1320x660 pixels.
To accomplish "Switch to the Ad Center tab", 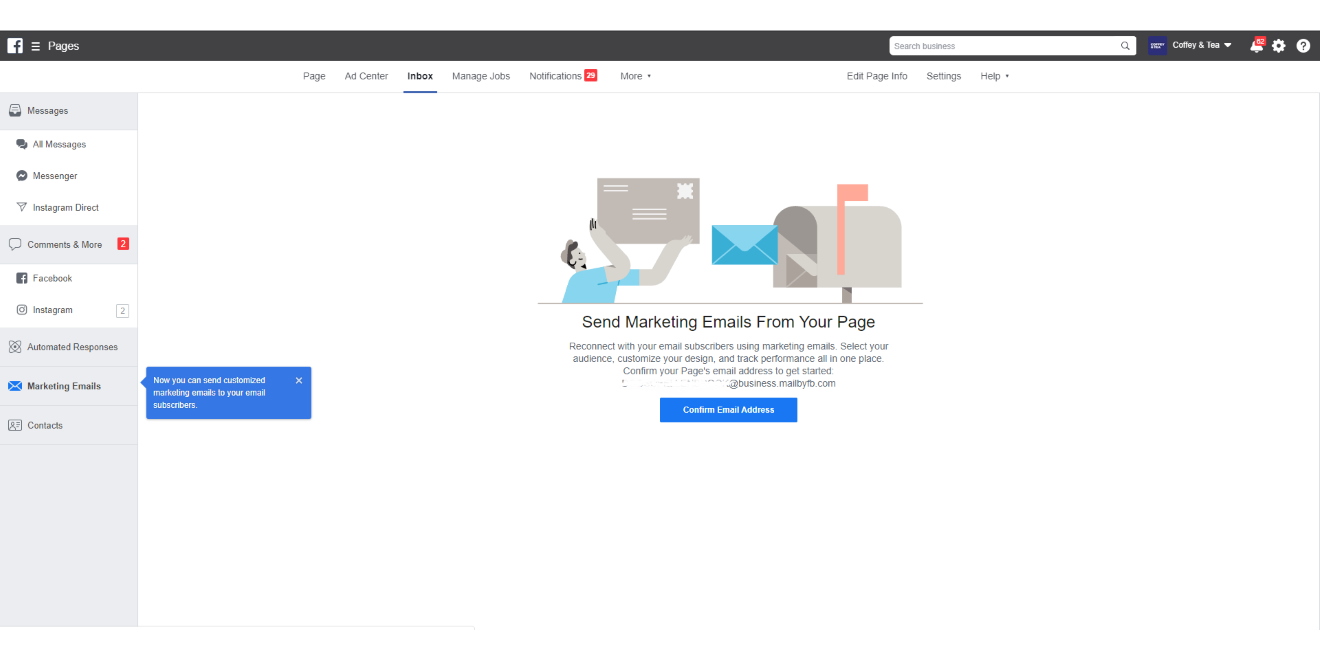I will [x=366, y=76].
